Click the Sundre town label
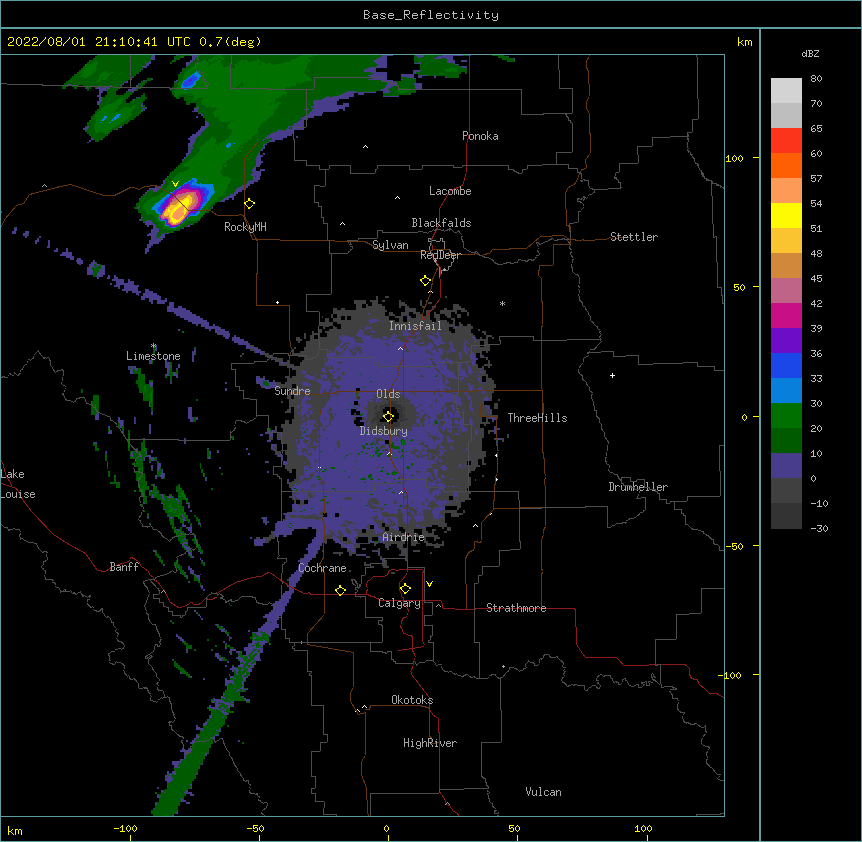 click(x=292, y=391)
